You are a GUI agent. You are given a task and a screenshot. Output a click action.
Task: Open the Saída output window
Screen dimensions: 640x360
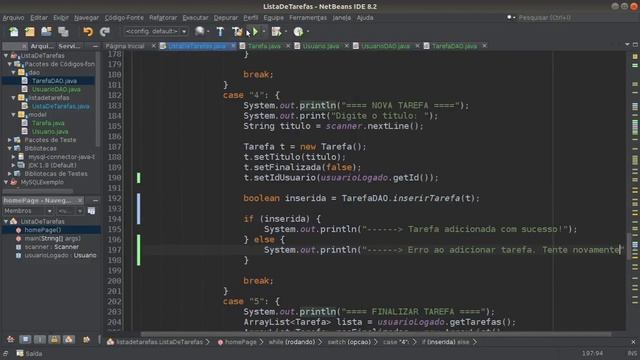(x=29, y=353)
